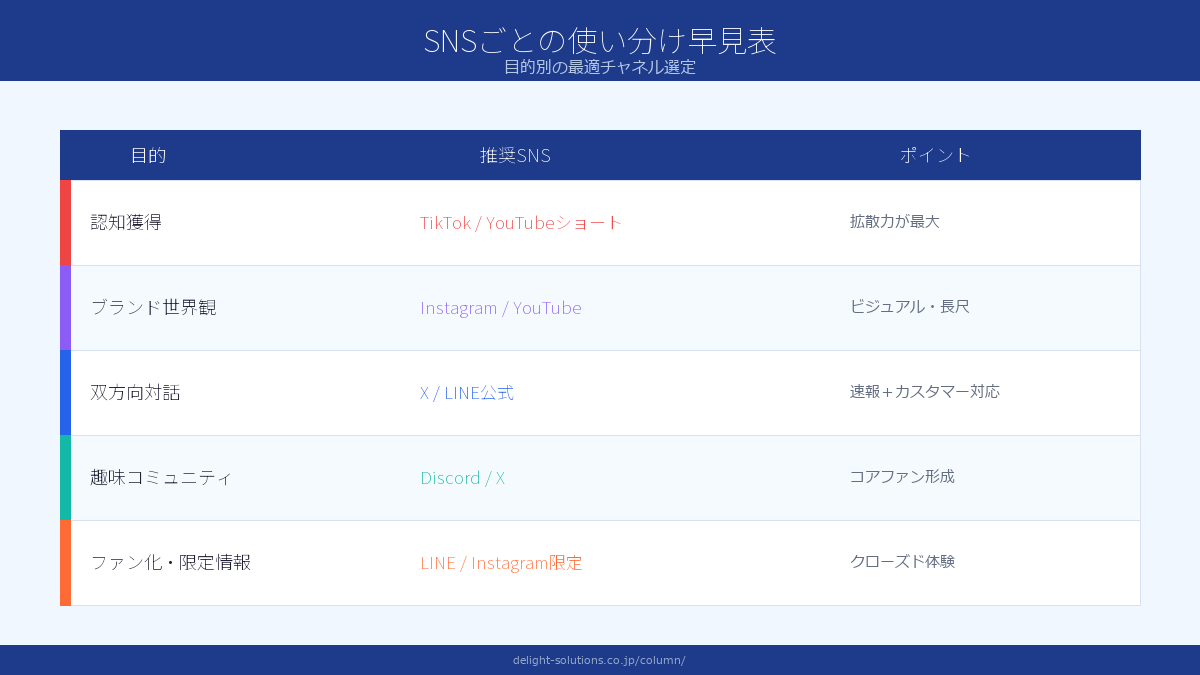Viewport: 1200px width, 675px height.
Task: Click the 'ポイント' column header
Action: tap(935, 155)
